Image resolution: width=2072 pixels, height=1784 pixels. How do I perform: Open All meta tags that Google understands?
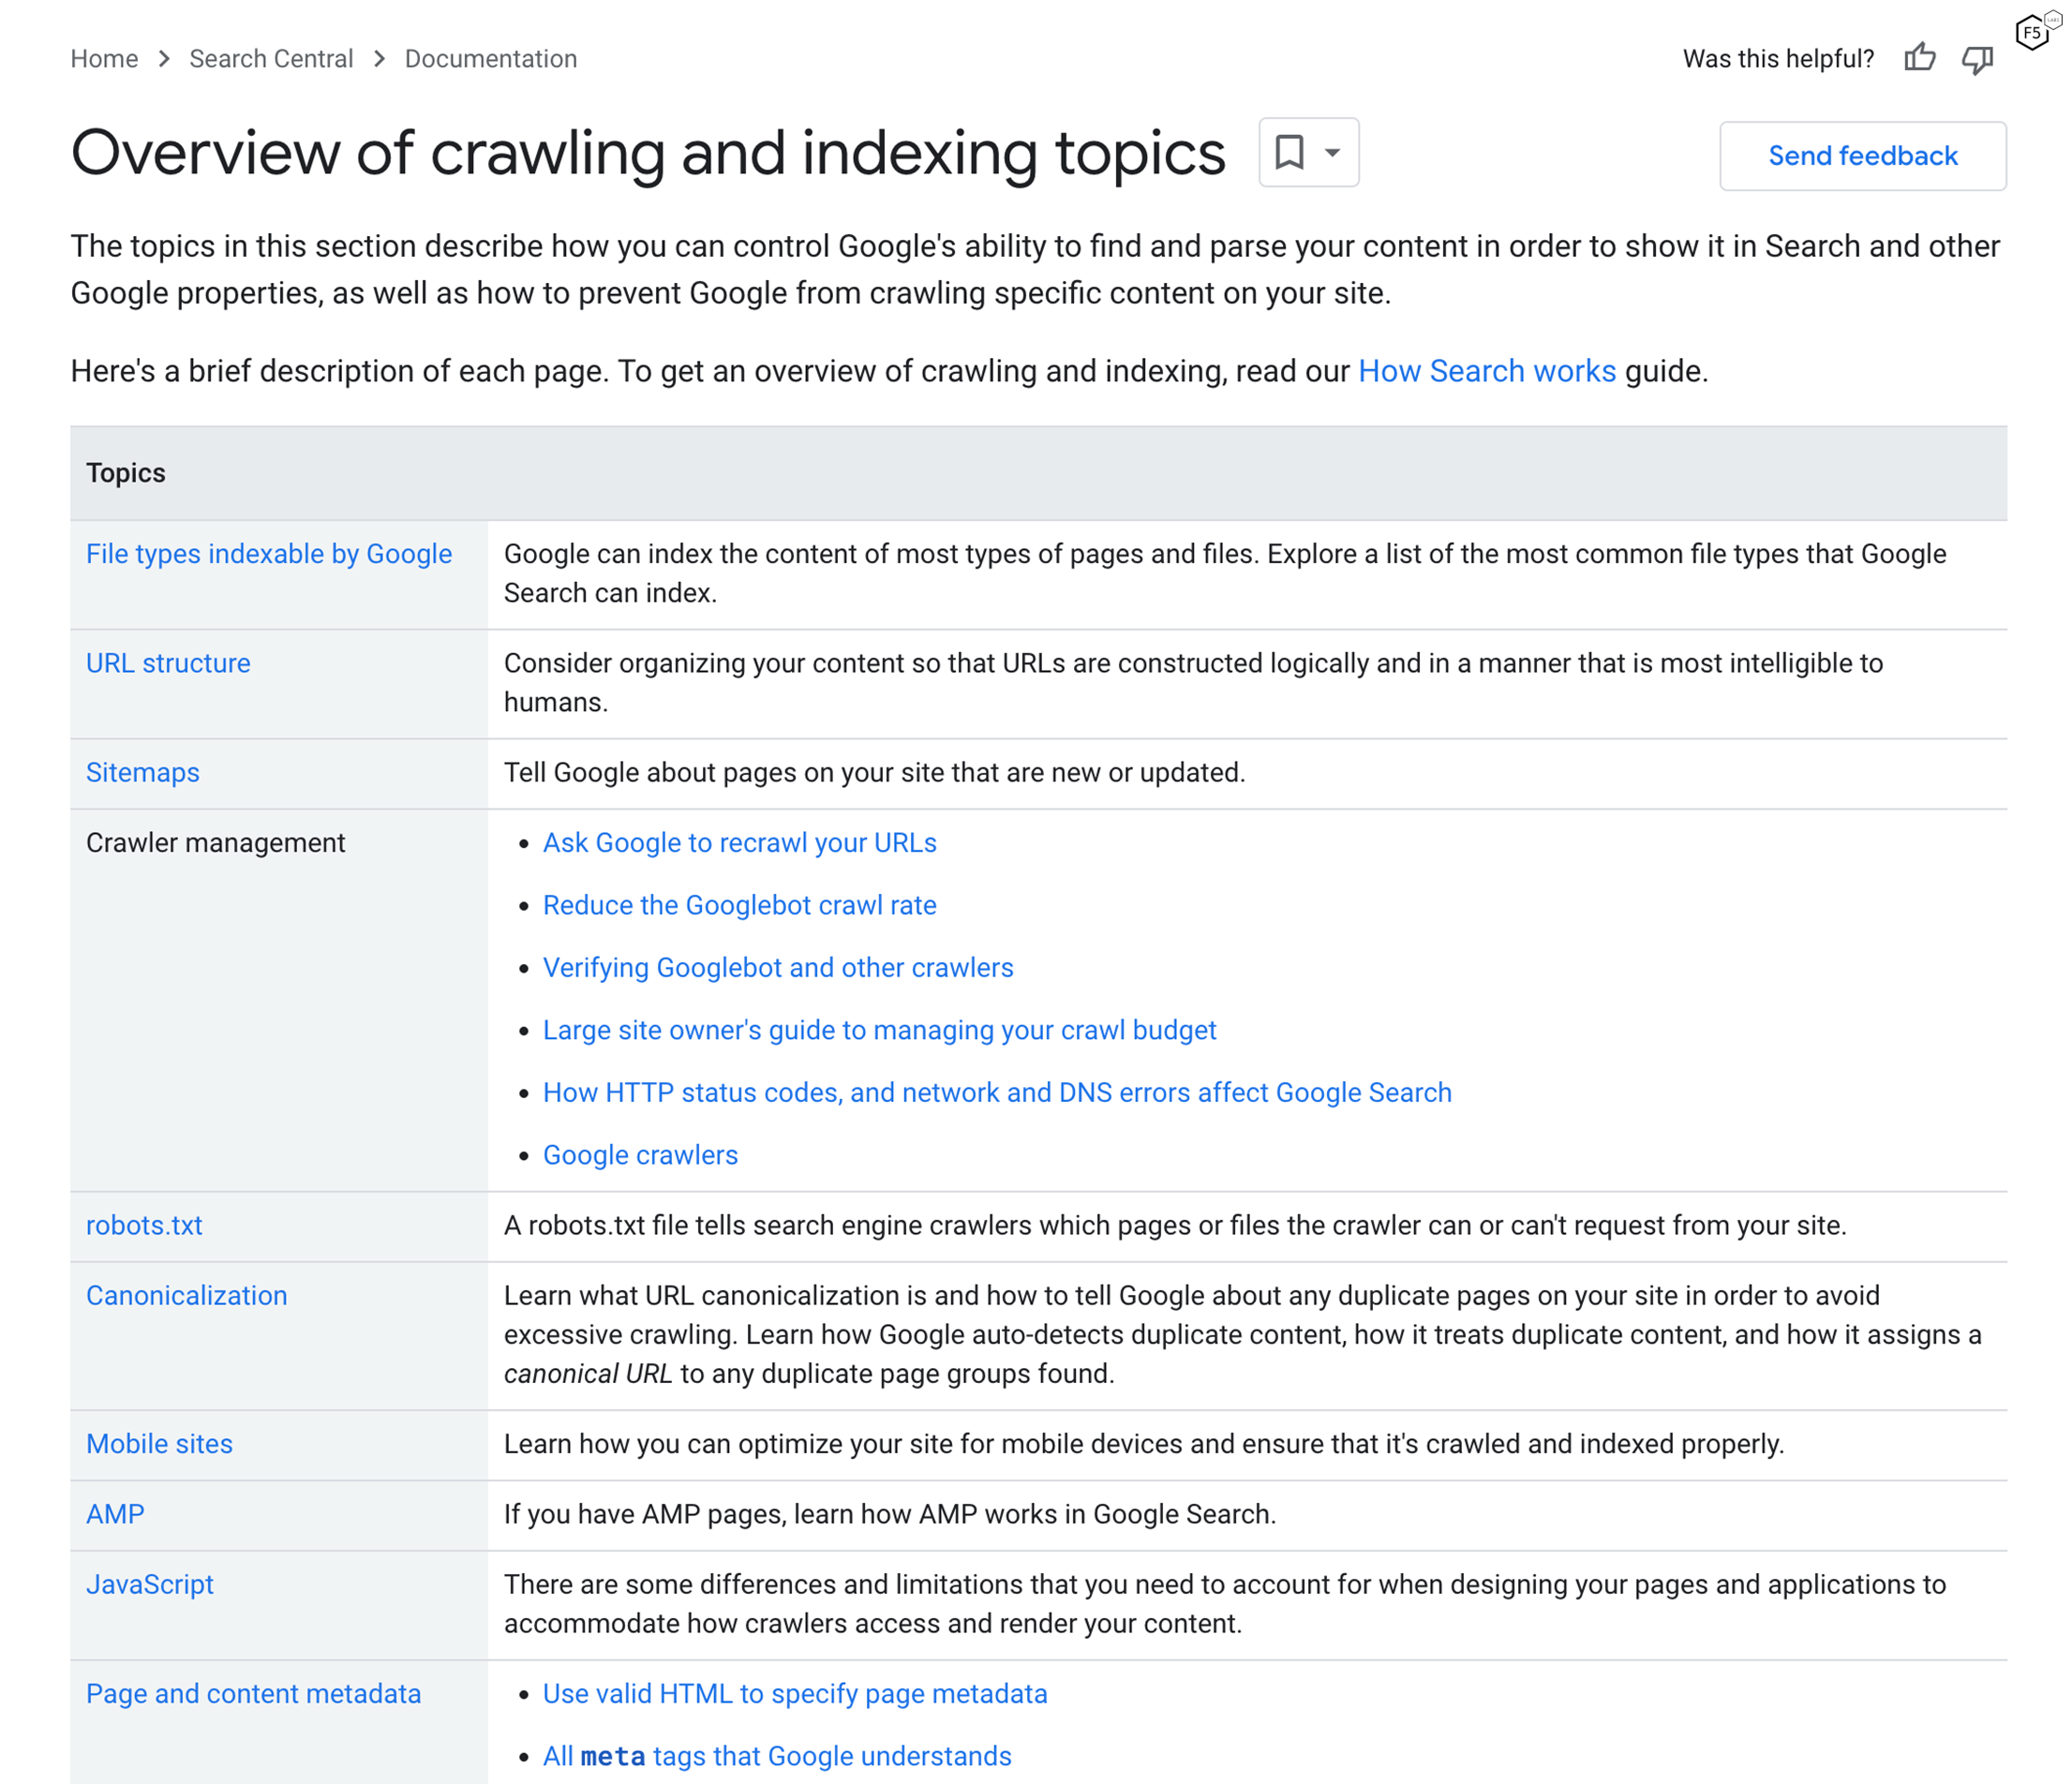[777, 1757]
